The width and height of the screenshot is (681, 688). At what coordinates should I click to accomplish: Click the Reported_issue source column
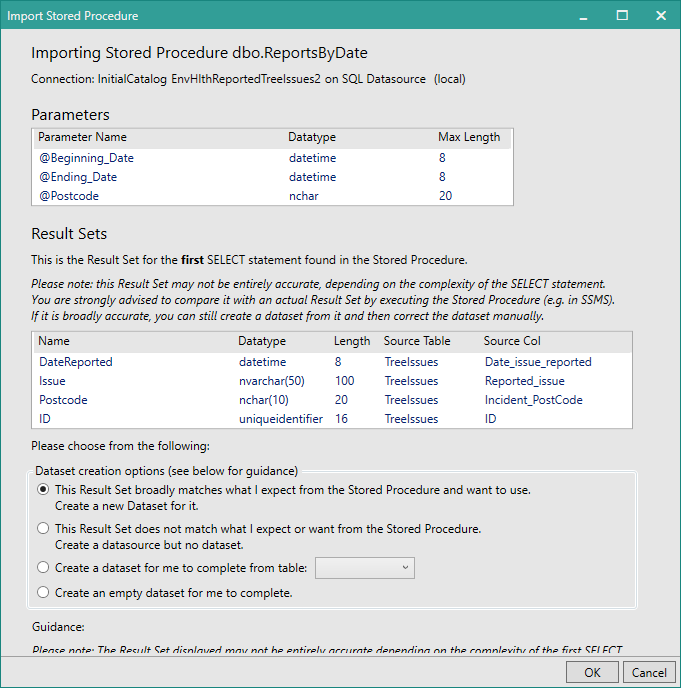(524, 381)
